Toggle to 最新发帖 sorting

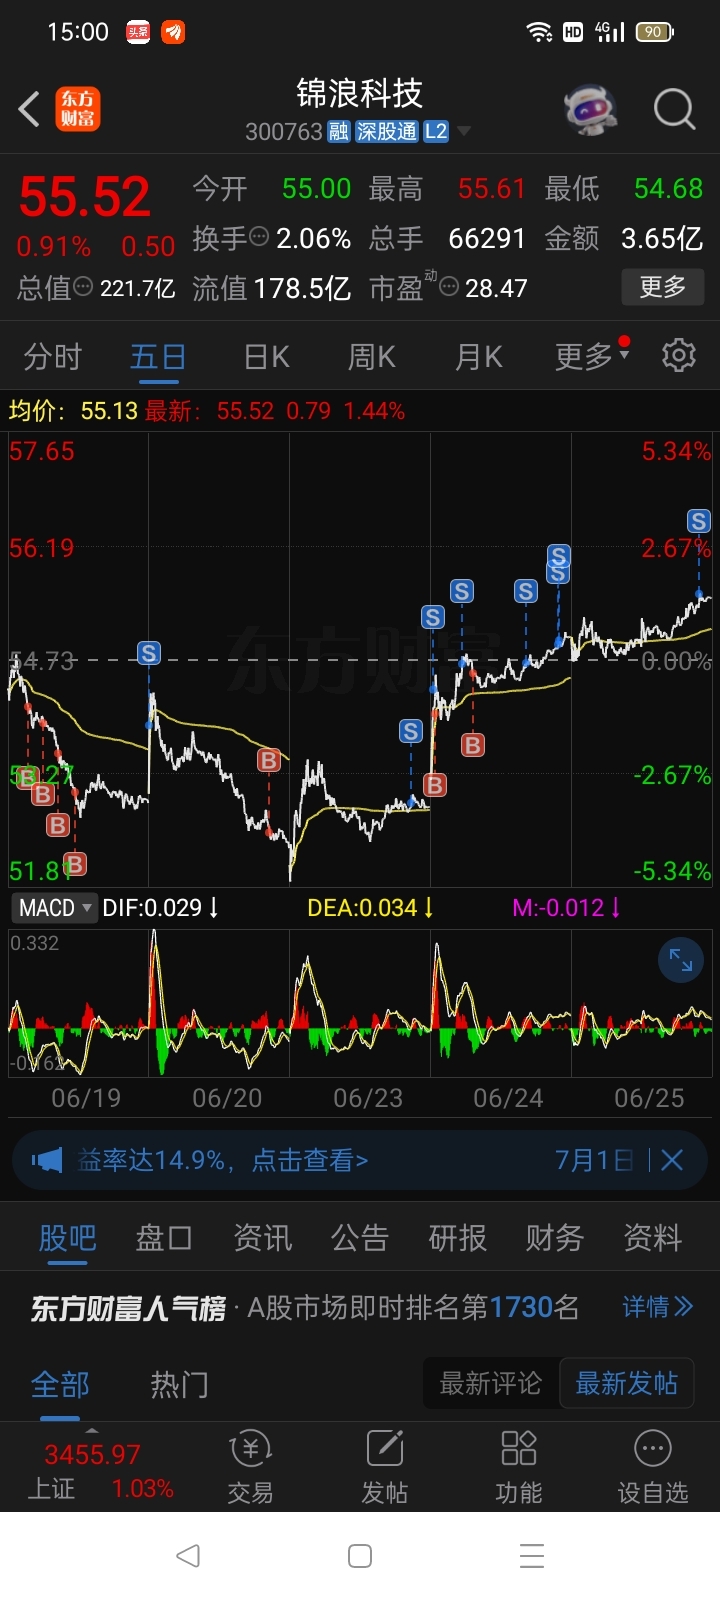coord(626,1384)
